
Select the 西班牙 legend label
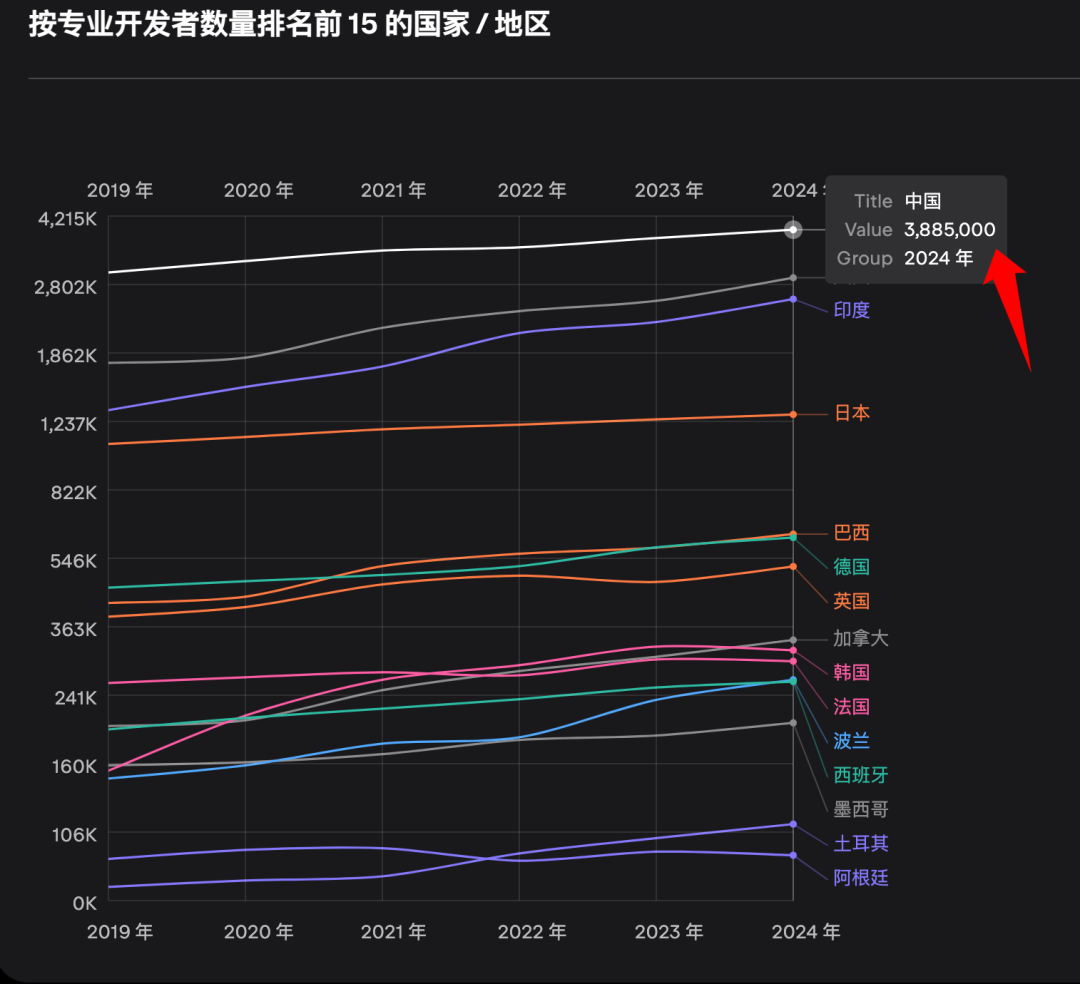861,775
